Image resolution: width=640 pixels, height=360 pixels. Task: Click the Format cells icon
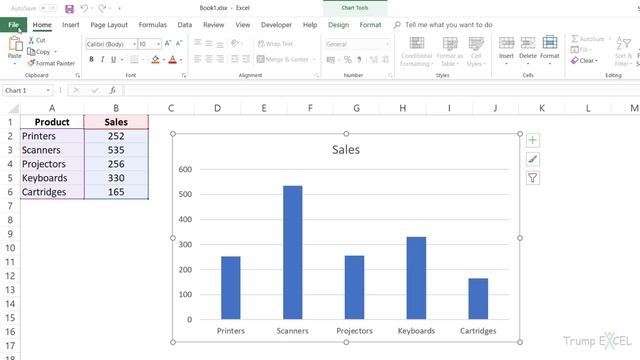pyautogui.click(x=549, y=42)
